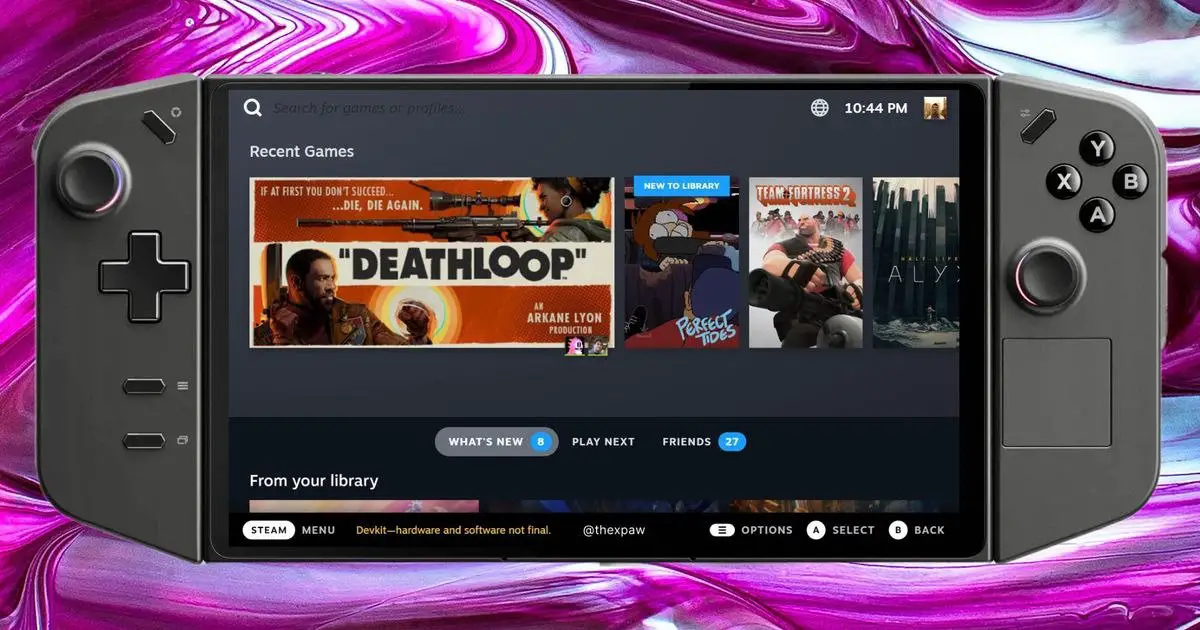This screenshot has width=1200, height=630.
Task: Click the right controller trackpad
Action: click(1057, 392)
